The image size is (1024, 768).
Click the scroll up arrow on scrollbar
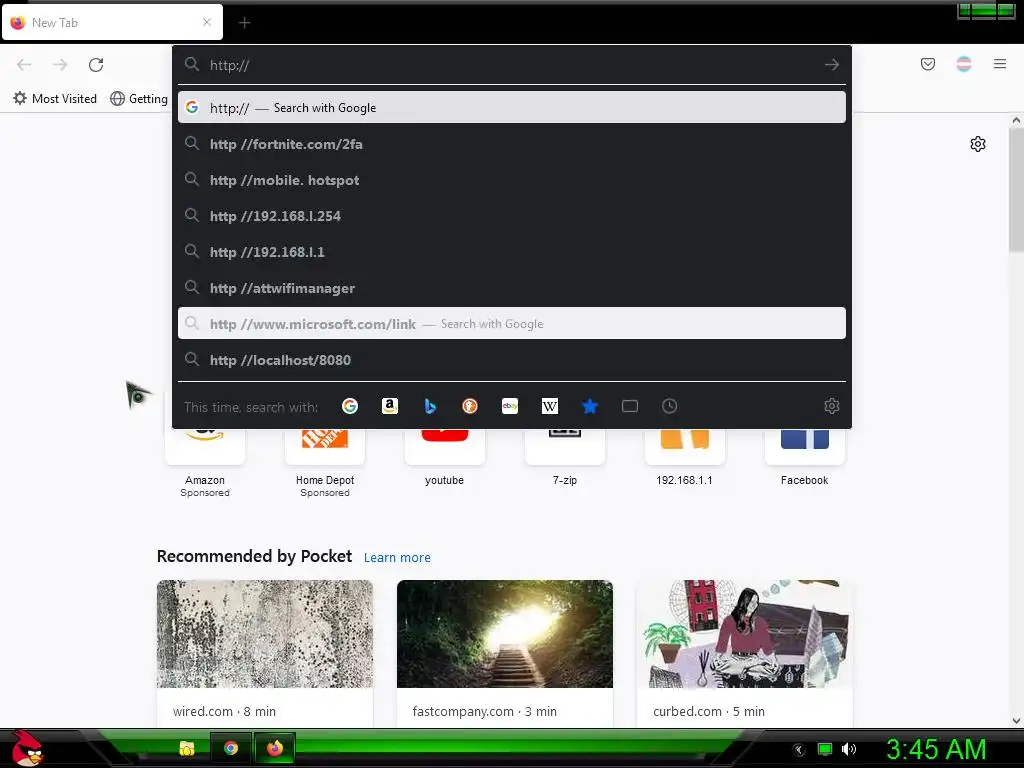point(1016,120)
